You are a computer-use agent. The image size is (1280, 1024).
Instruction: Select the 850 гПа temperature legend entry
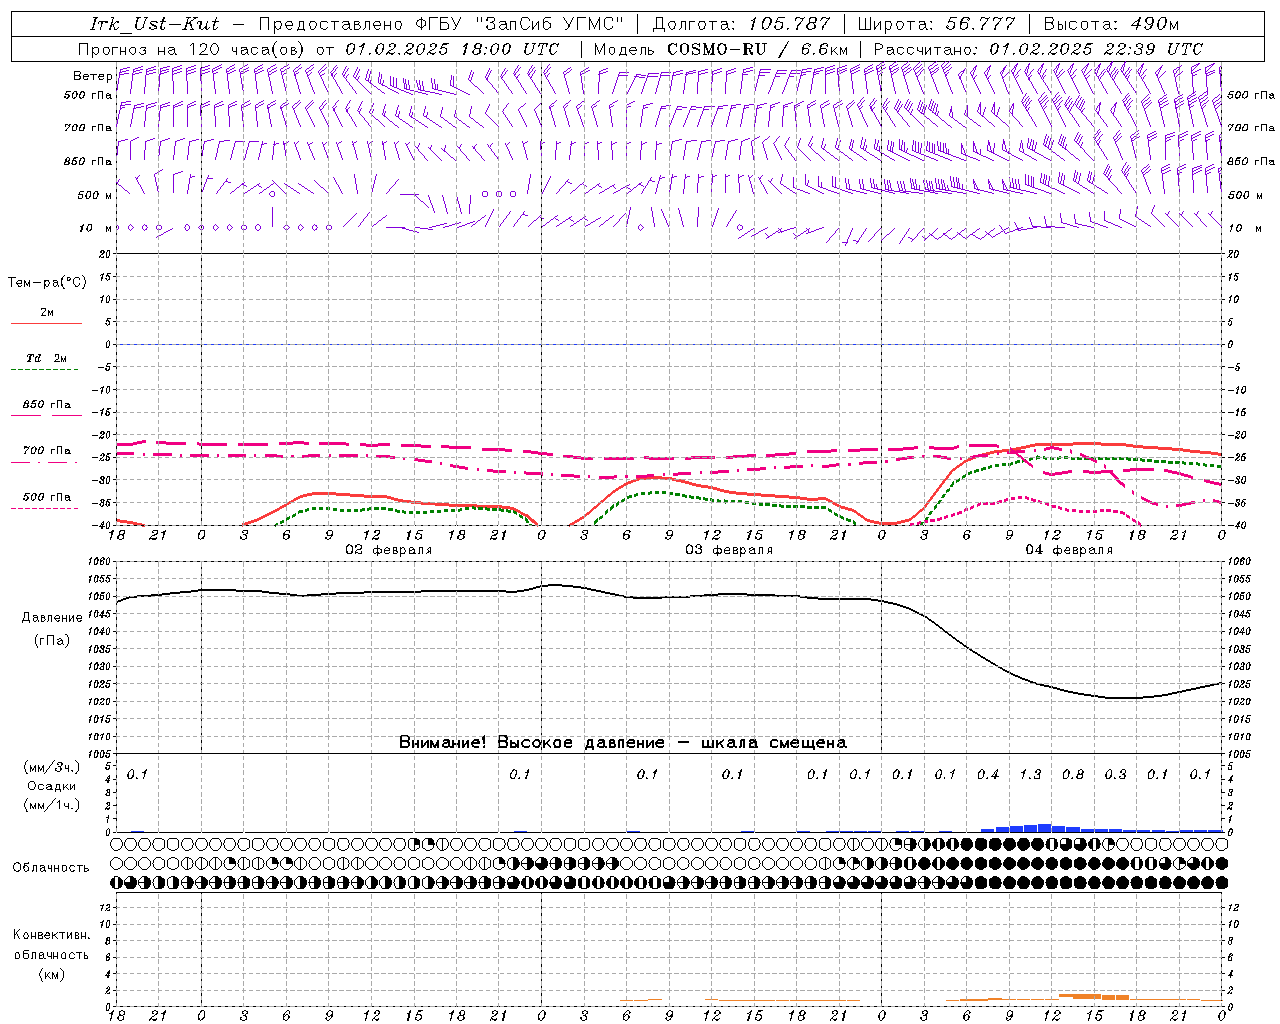[x=46, y=405]
